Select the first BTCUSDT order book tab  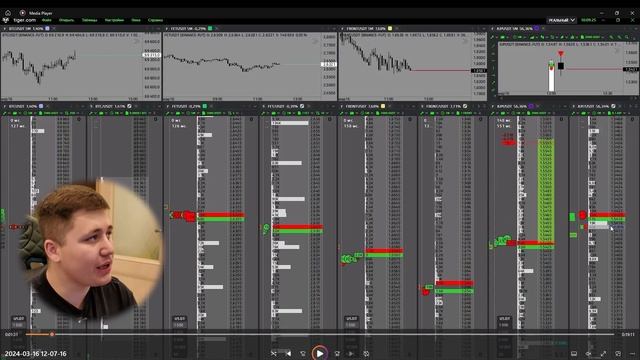pyautogui.click(x=23, y=106)
